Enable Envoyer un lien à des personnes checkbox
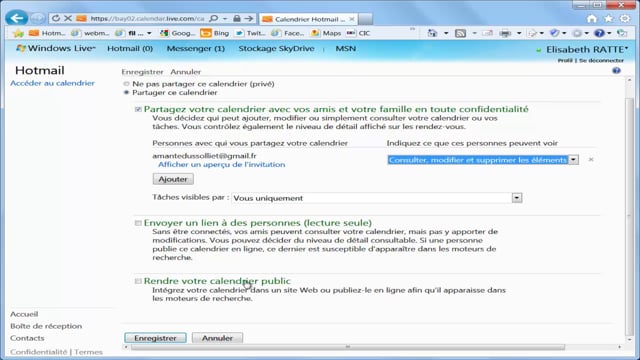The height and width of the screenshot is (360, 640). click(138, 223)
